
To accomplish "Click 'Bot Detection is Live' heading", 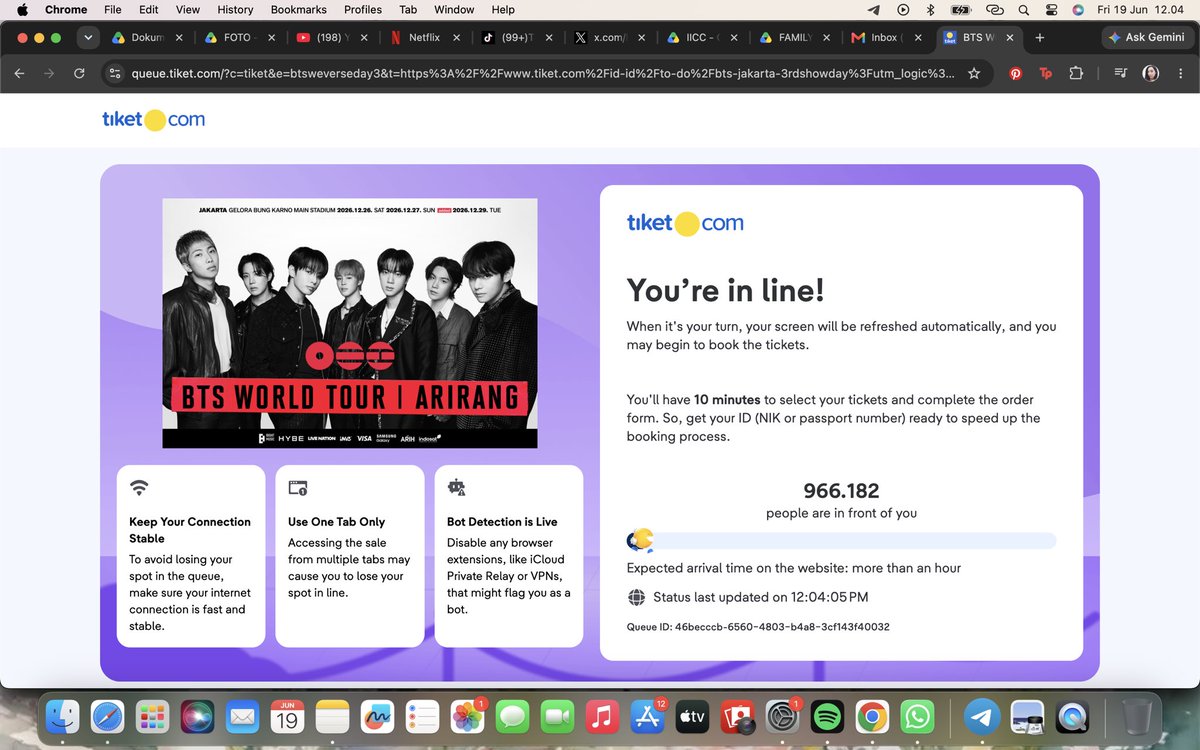I will click(502, 522).
